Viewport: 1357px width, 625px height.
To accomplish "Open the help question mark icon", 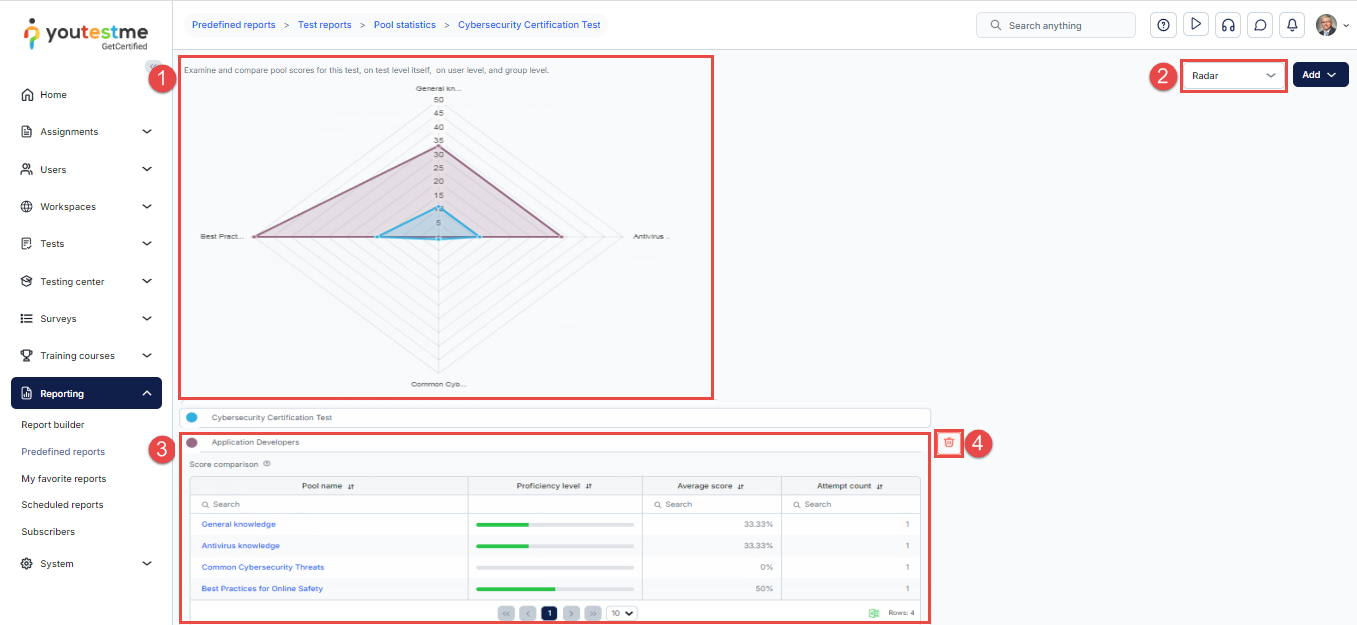I will [x=1163, y=25].
